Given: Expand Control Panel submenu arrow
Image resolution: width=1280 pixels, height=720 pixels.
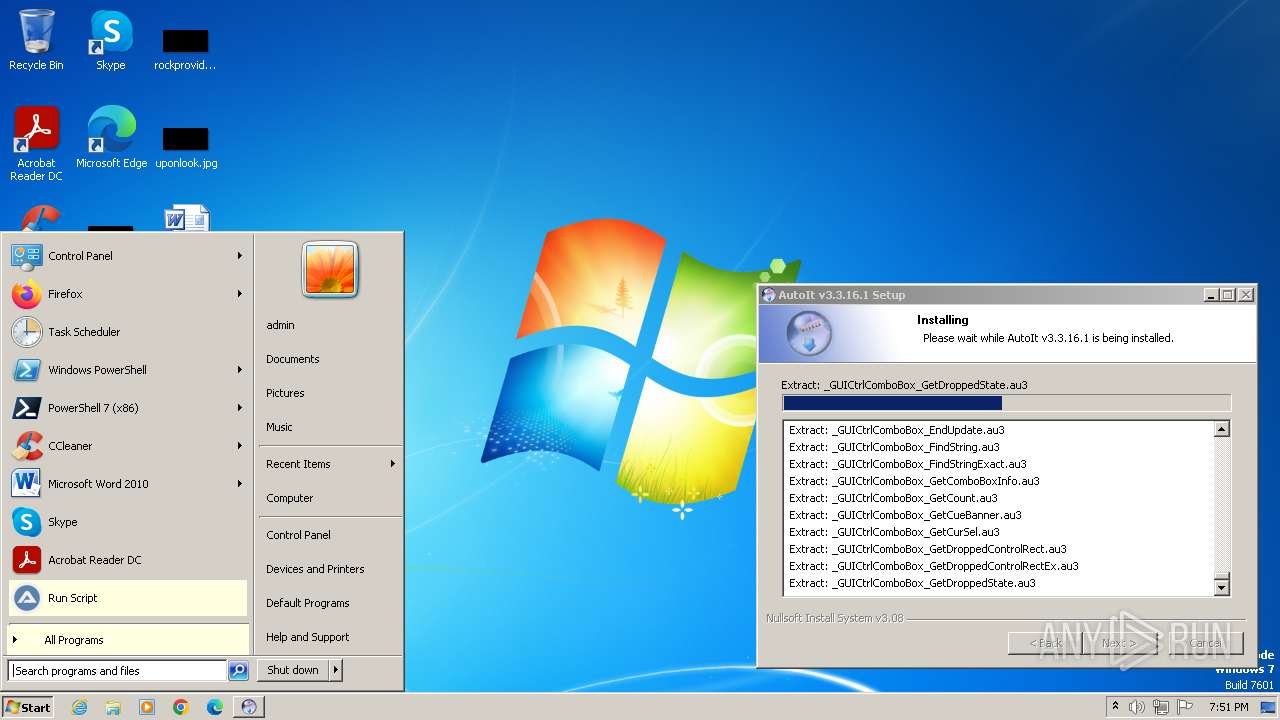Looking at the screenshot, I should [240, 256].
